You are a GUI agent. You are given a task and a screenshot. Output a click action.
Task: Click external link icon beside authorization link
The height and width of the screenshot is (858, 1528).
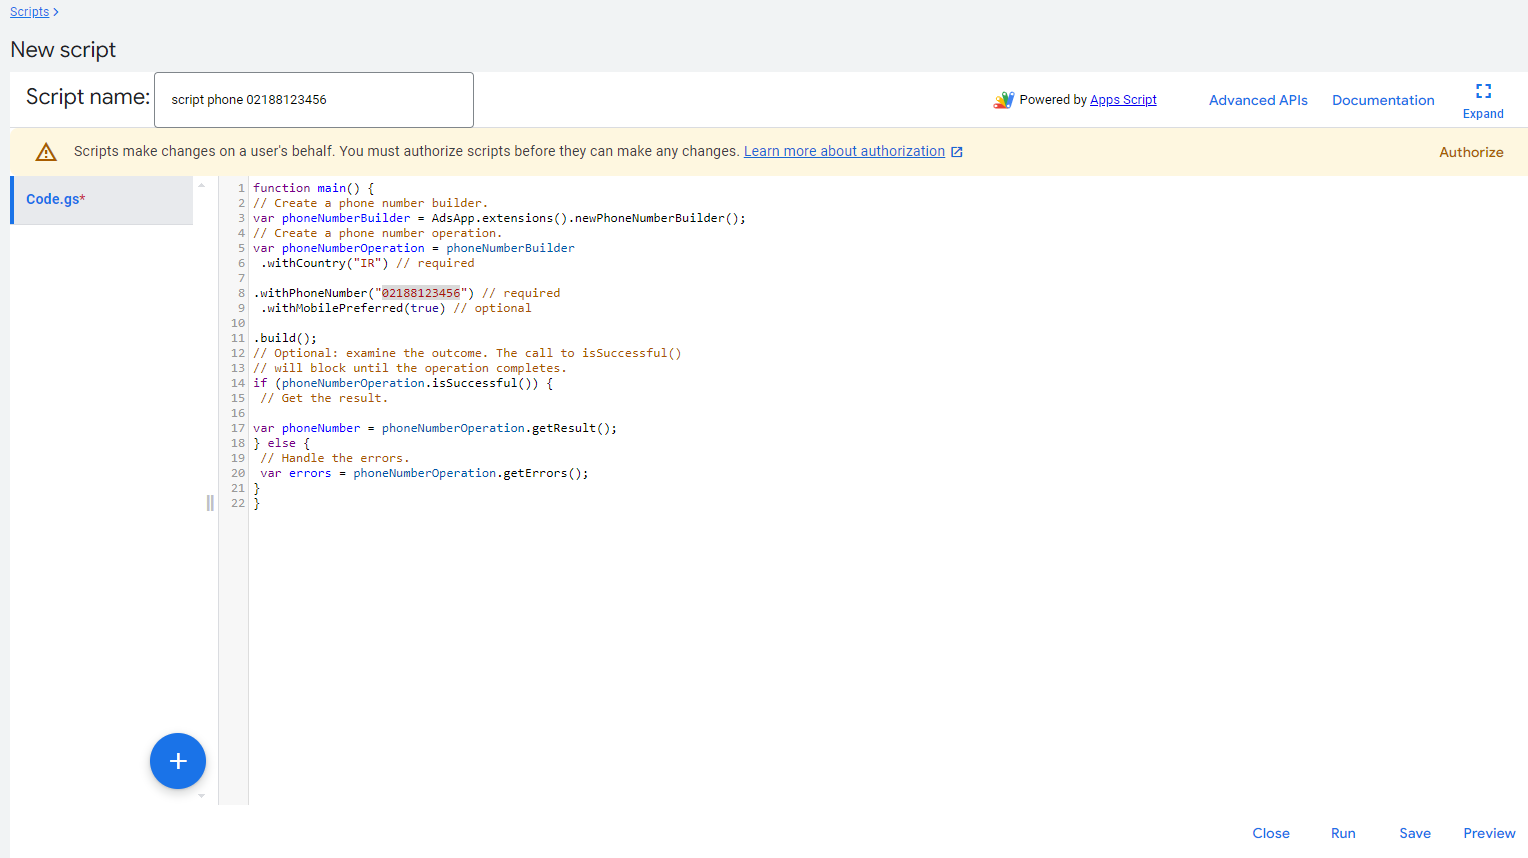click(x=957, y=152)
